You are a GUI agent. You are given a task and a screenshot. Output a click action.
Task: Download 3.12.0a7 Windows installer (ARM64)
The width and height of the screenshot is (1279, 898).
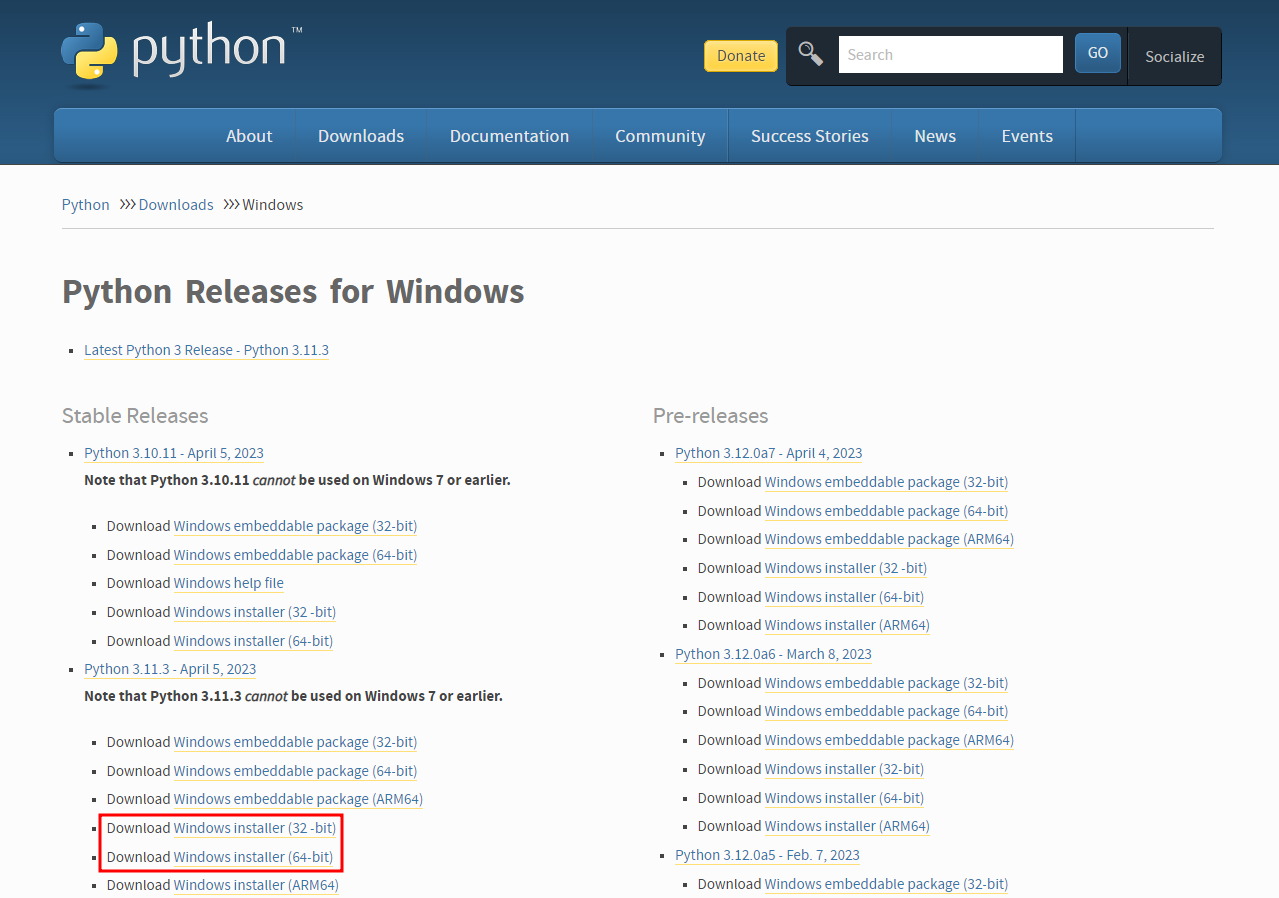pyautogui.click(x=847, y=625)
